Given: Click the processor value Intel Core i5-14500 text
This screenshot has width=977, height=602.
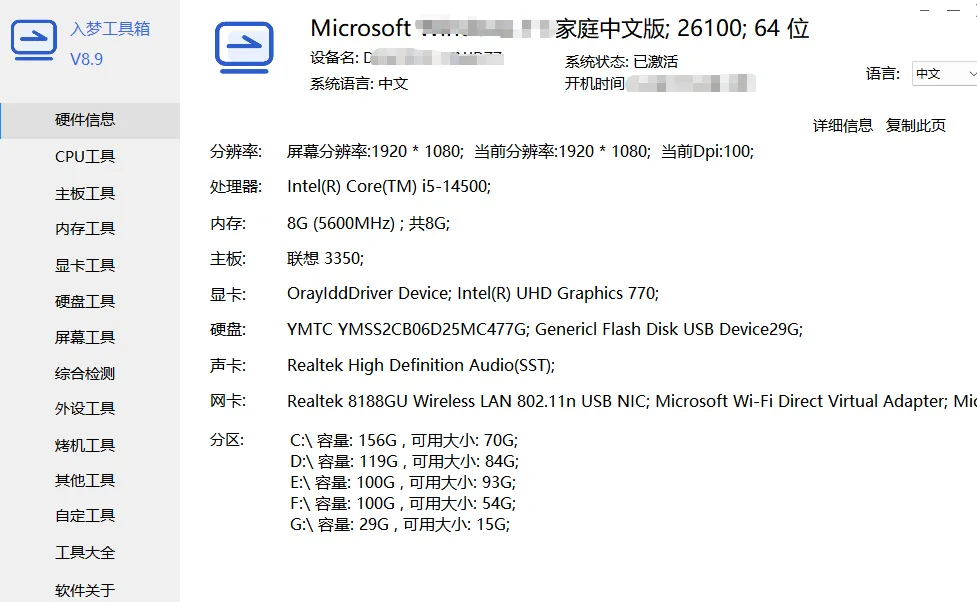Looking at the screenshot, I should point(389,186).
